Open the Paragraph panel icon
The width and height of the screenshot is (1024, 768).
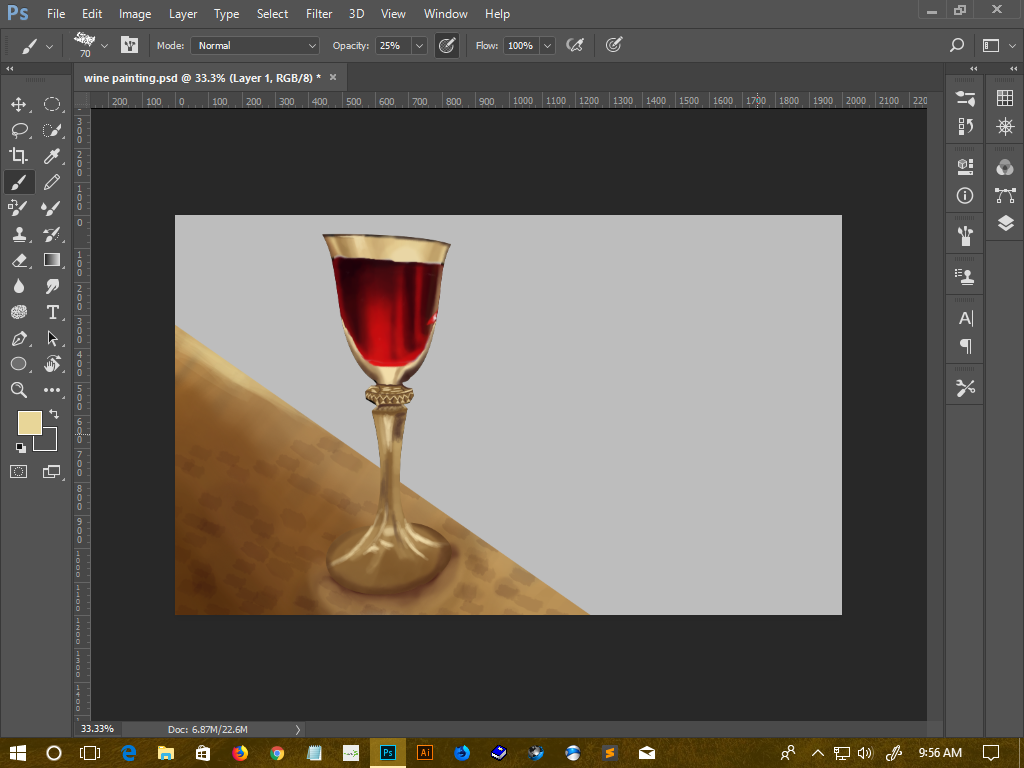click(965, 346)
